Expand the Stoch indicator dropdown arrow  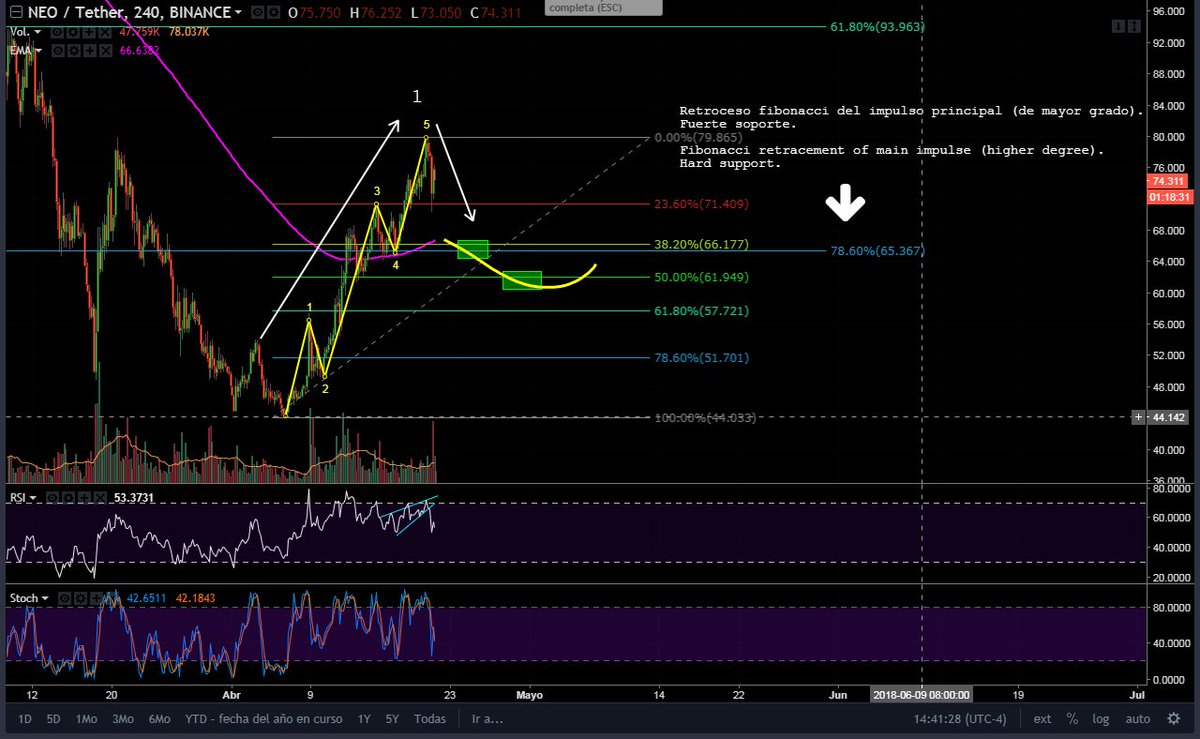(45, 598)
